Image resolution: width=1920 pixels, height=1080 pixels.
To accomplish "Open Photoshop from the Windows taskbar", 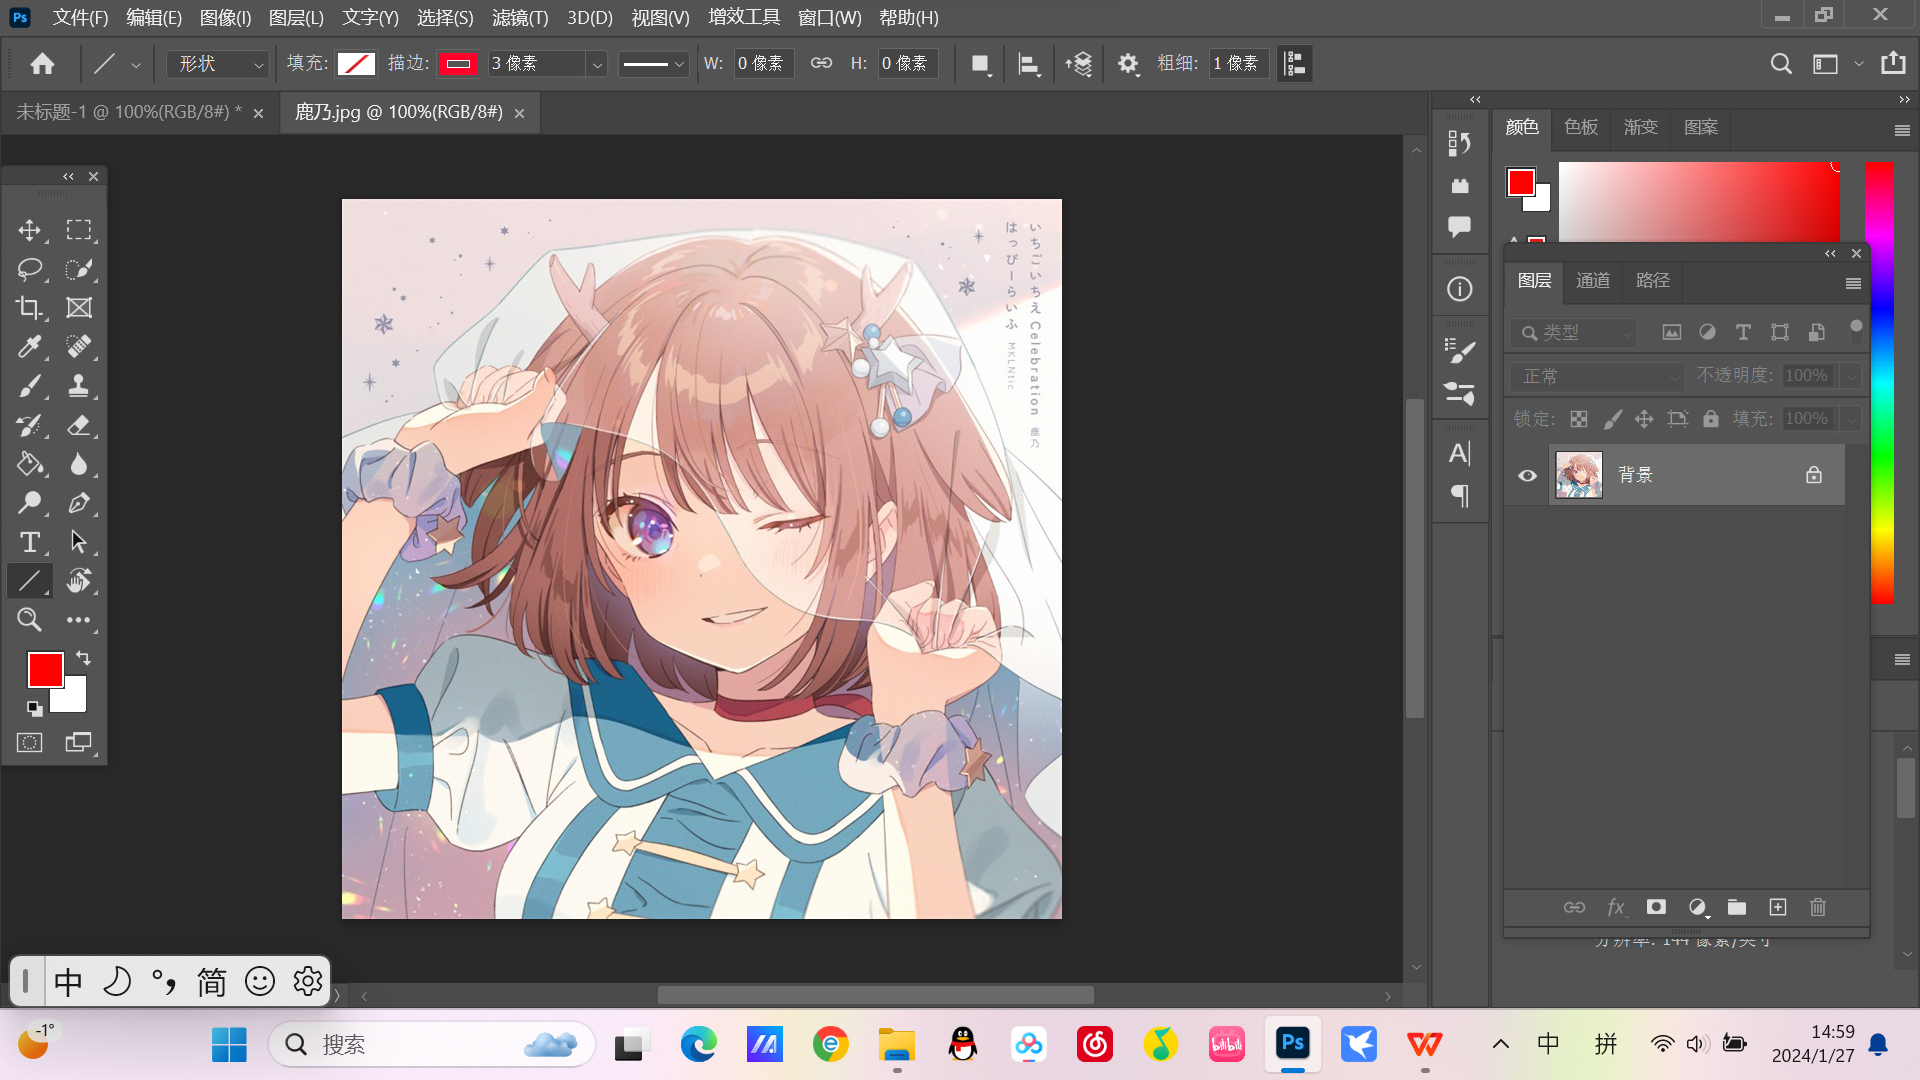I will (1292, 1045).
